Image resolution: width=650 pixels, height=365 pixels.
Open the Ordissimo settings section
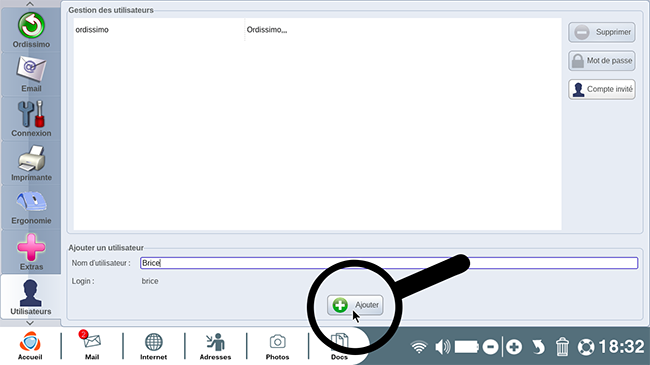pos(31,31)
